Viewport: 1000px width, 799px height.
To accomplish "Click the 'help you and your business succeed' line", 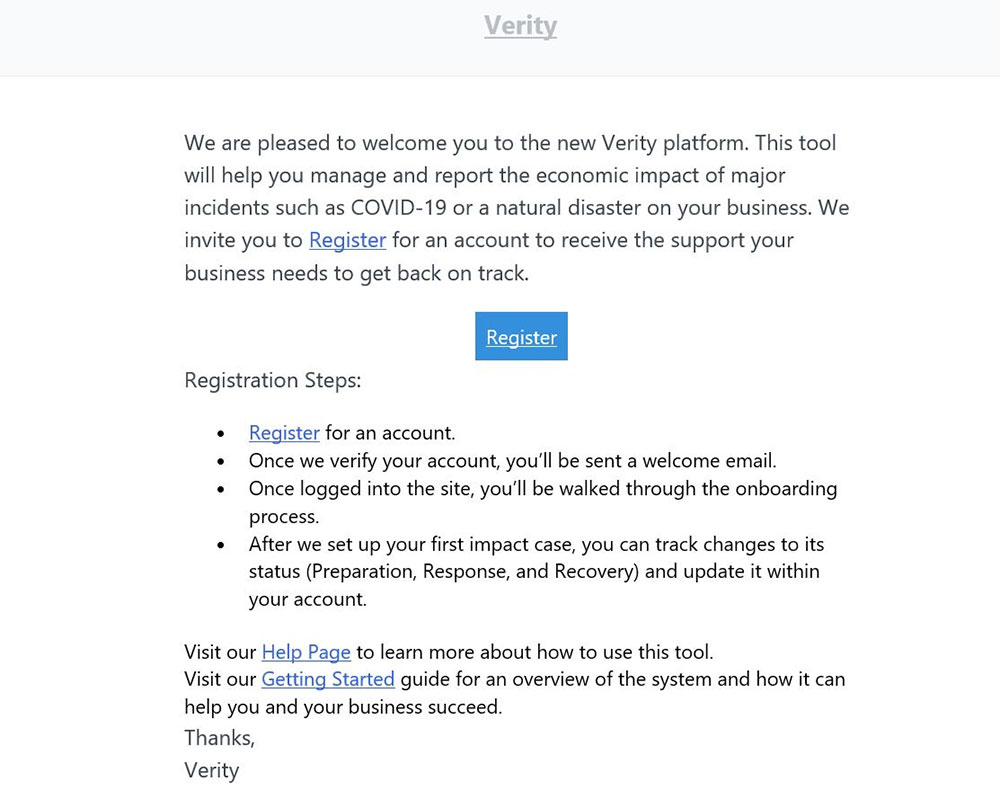I will click(343, 706).
